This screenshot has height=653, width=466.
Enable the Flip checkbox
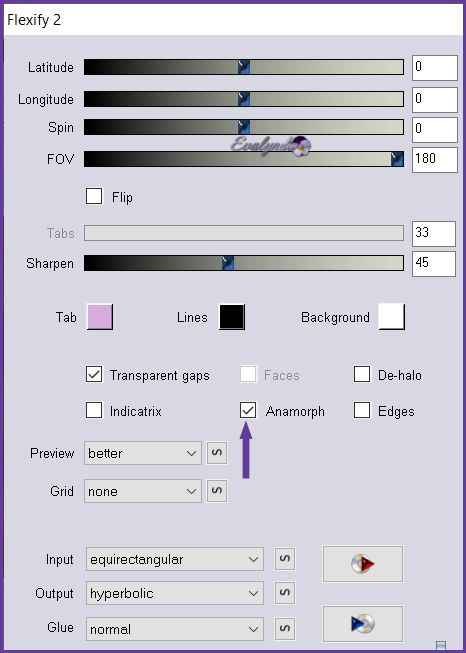coord(94,196)
